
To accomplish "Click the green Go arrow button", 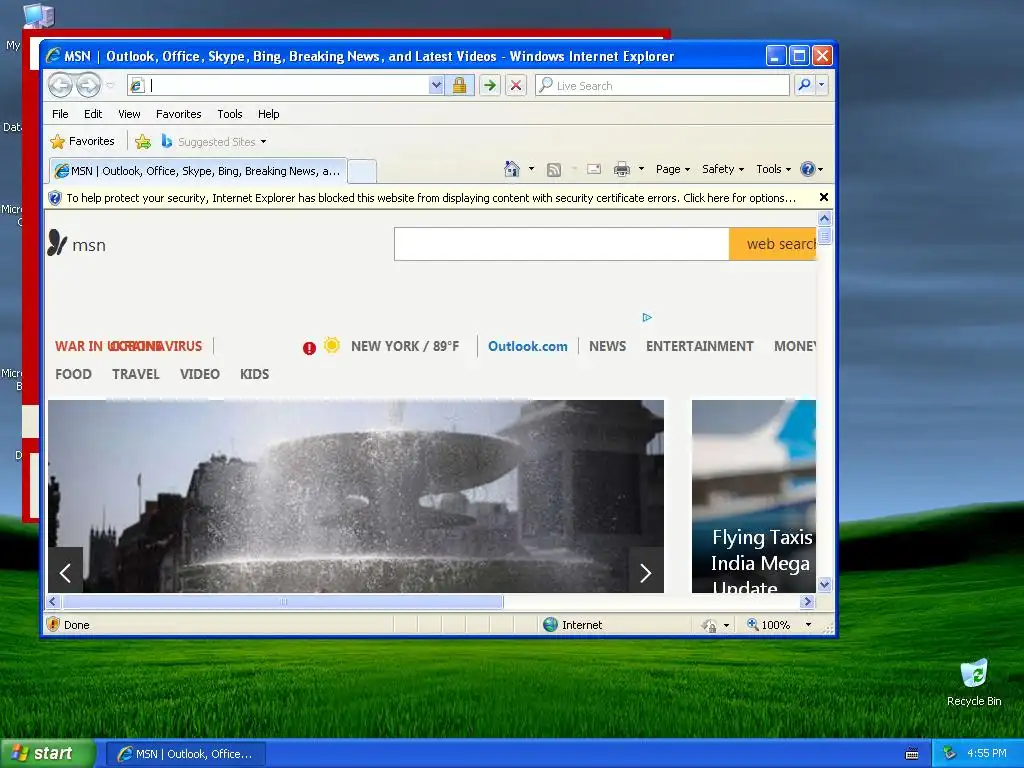I will [x=490, y=86].
